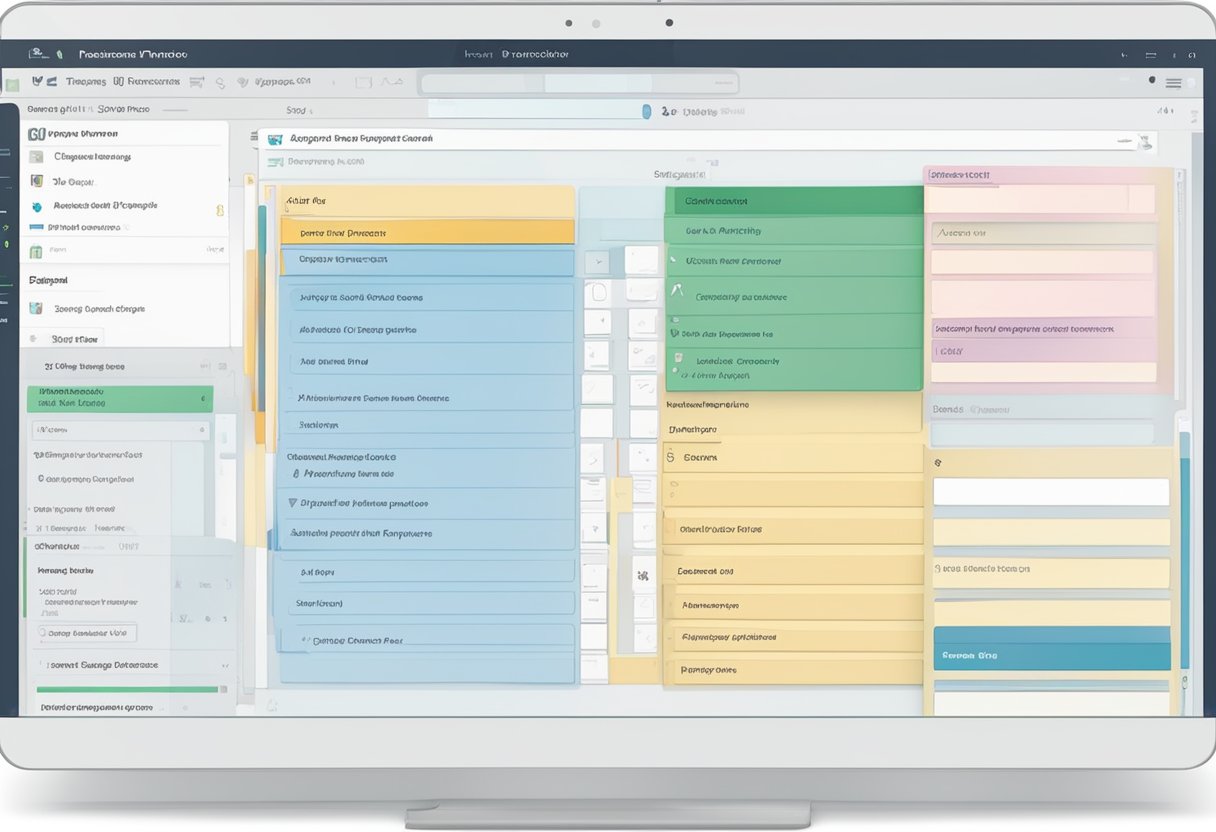Click the app logo icon in title bar
This screenshot has height=832, width=1216.
coord(37,54)
